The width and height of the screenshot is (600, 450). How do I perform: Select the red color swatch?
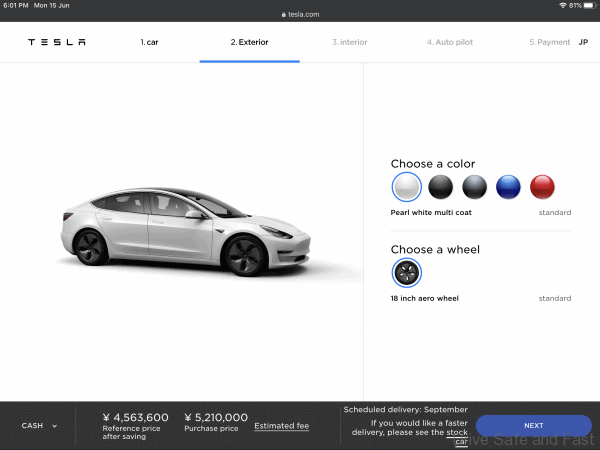click(542, 187)
